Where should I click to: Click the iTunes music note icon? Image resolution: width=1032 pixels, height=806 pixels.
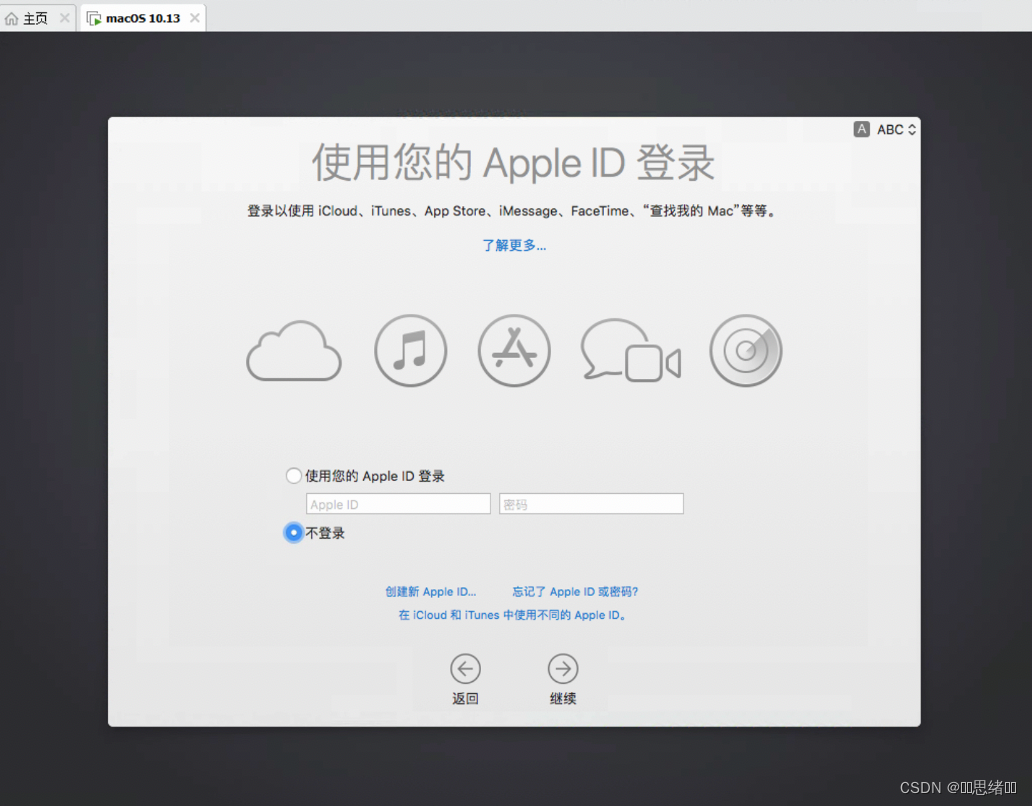pos(411,350)
